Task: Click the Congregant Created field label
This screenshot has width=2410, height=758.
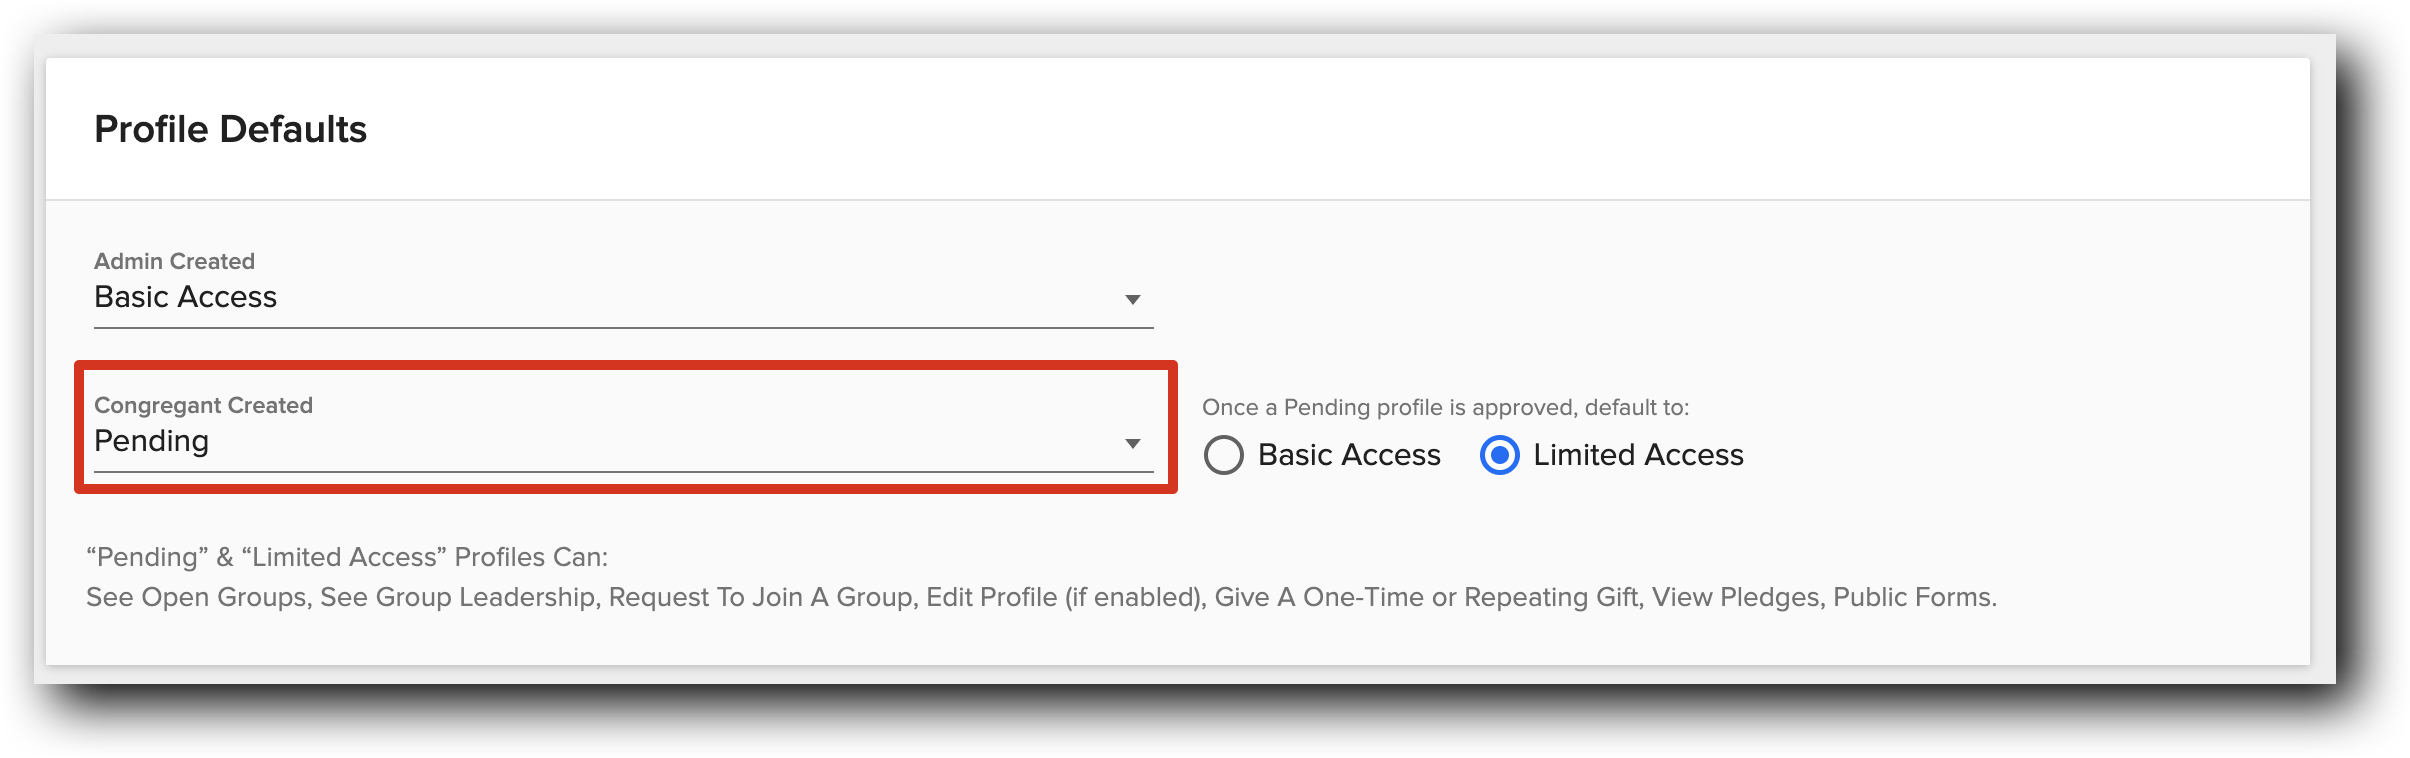Action: point(204,405)
